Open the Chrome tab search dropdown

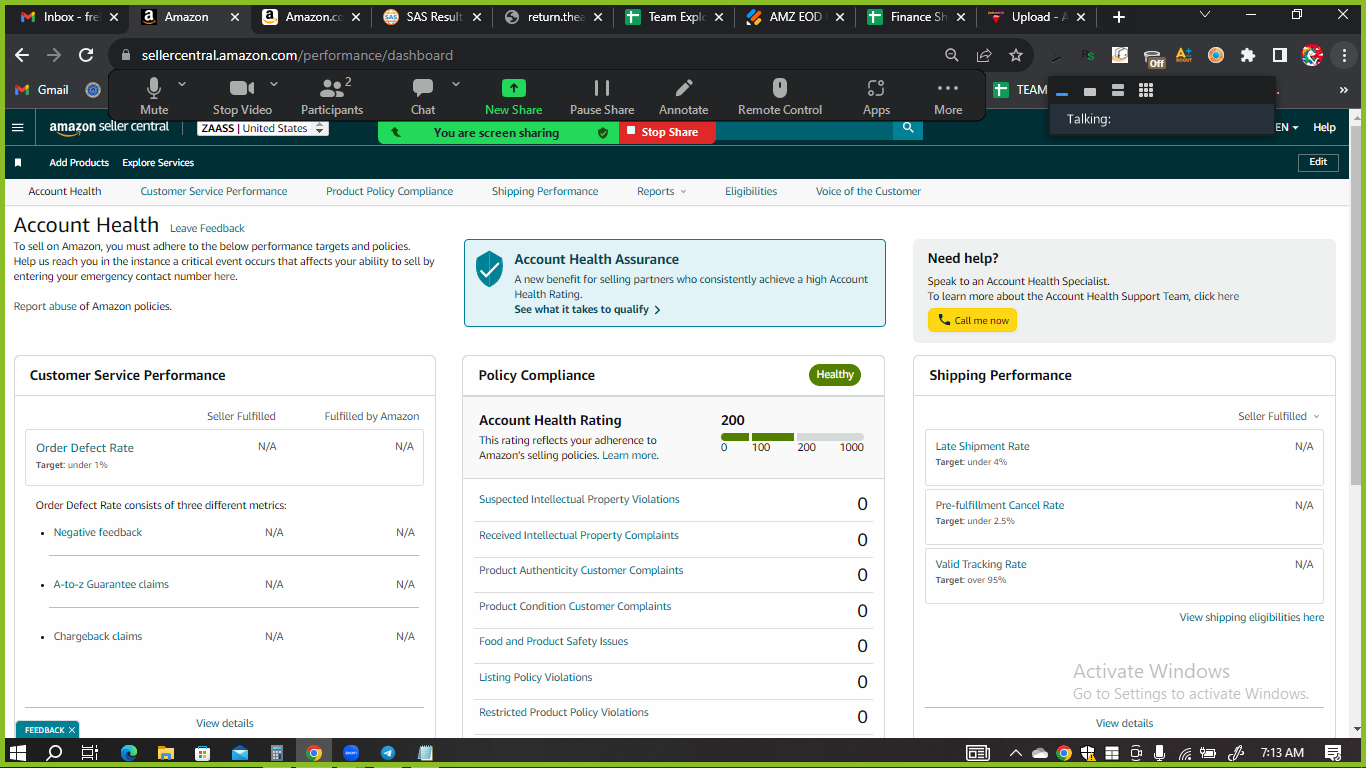point(1204,15)
